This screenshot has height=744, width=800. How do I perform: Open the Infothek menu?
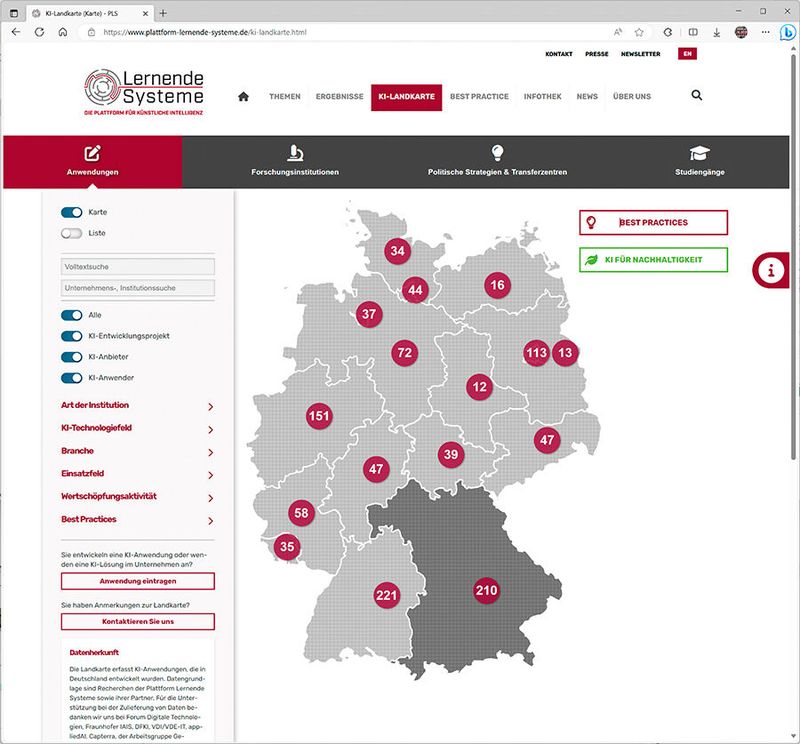542,96
